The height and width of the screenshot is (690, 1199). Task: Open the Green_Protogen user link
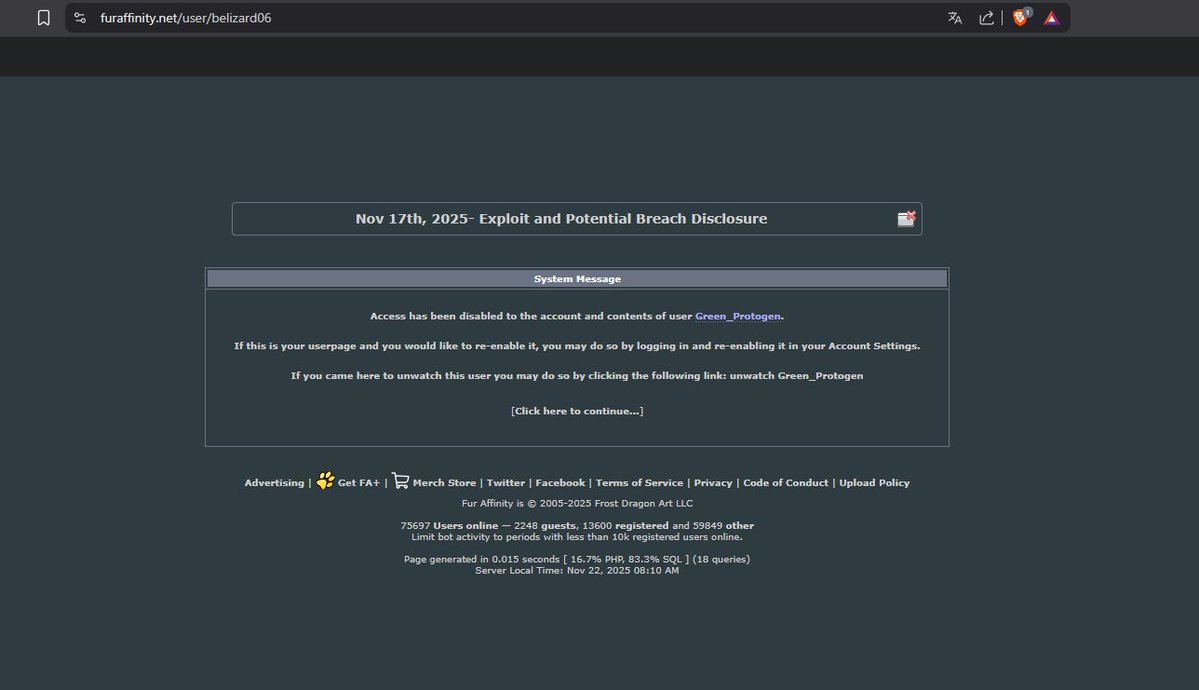point(738,316)
